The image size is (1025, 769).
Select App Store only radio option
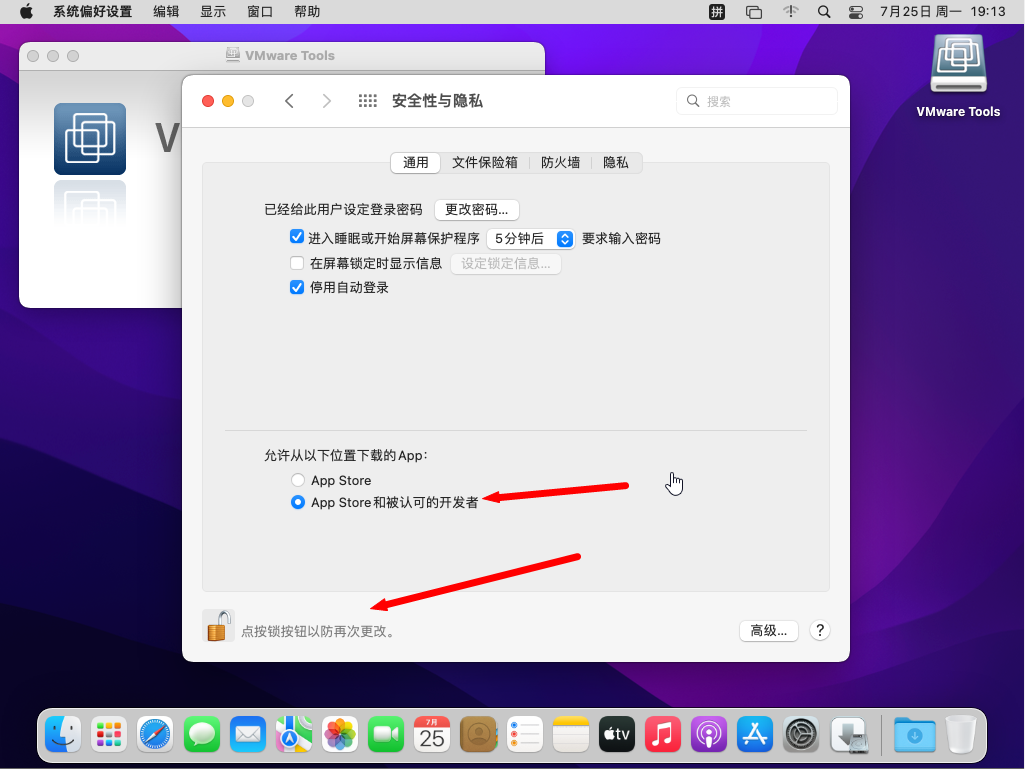[x=297, y=480]
